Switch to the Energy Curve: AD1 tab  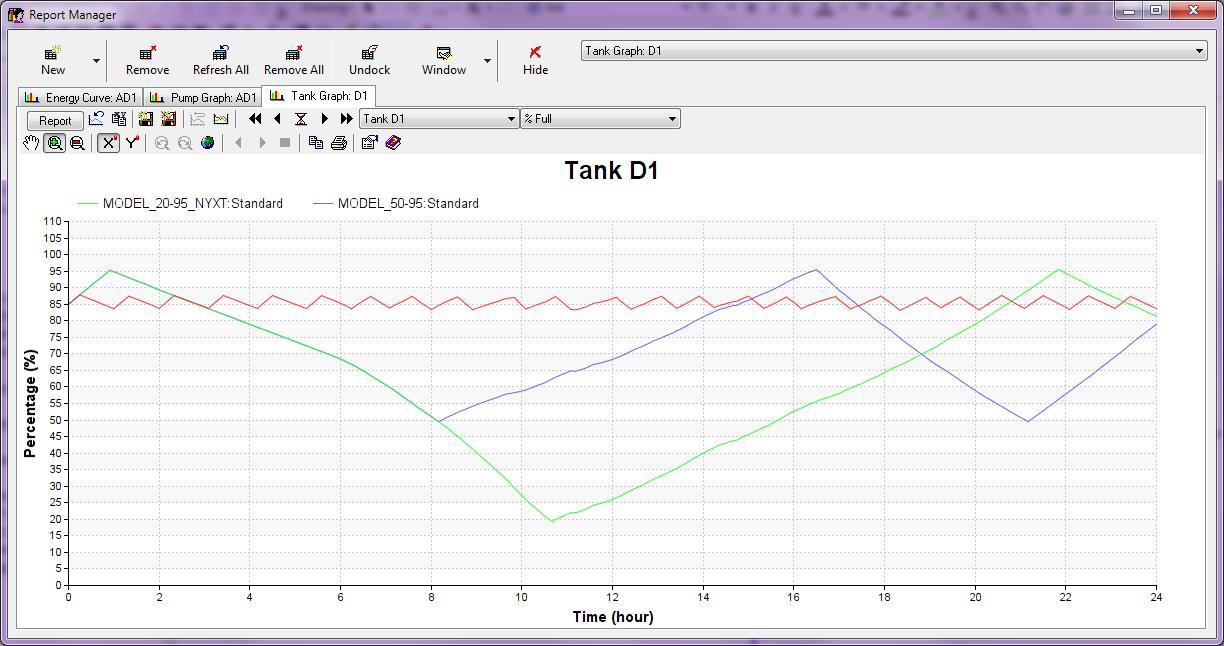81,98
